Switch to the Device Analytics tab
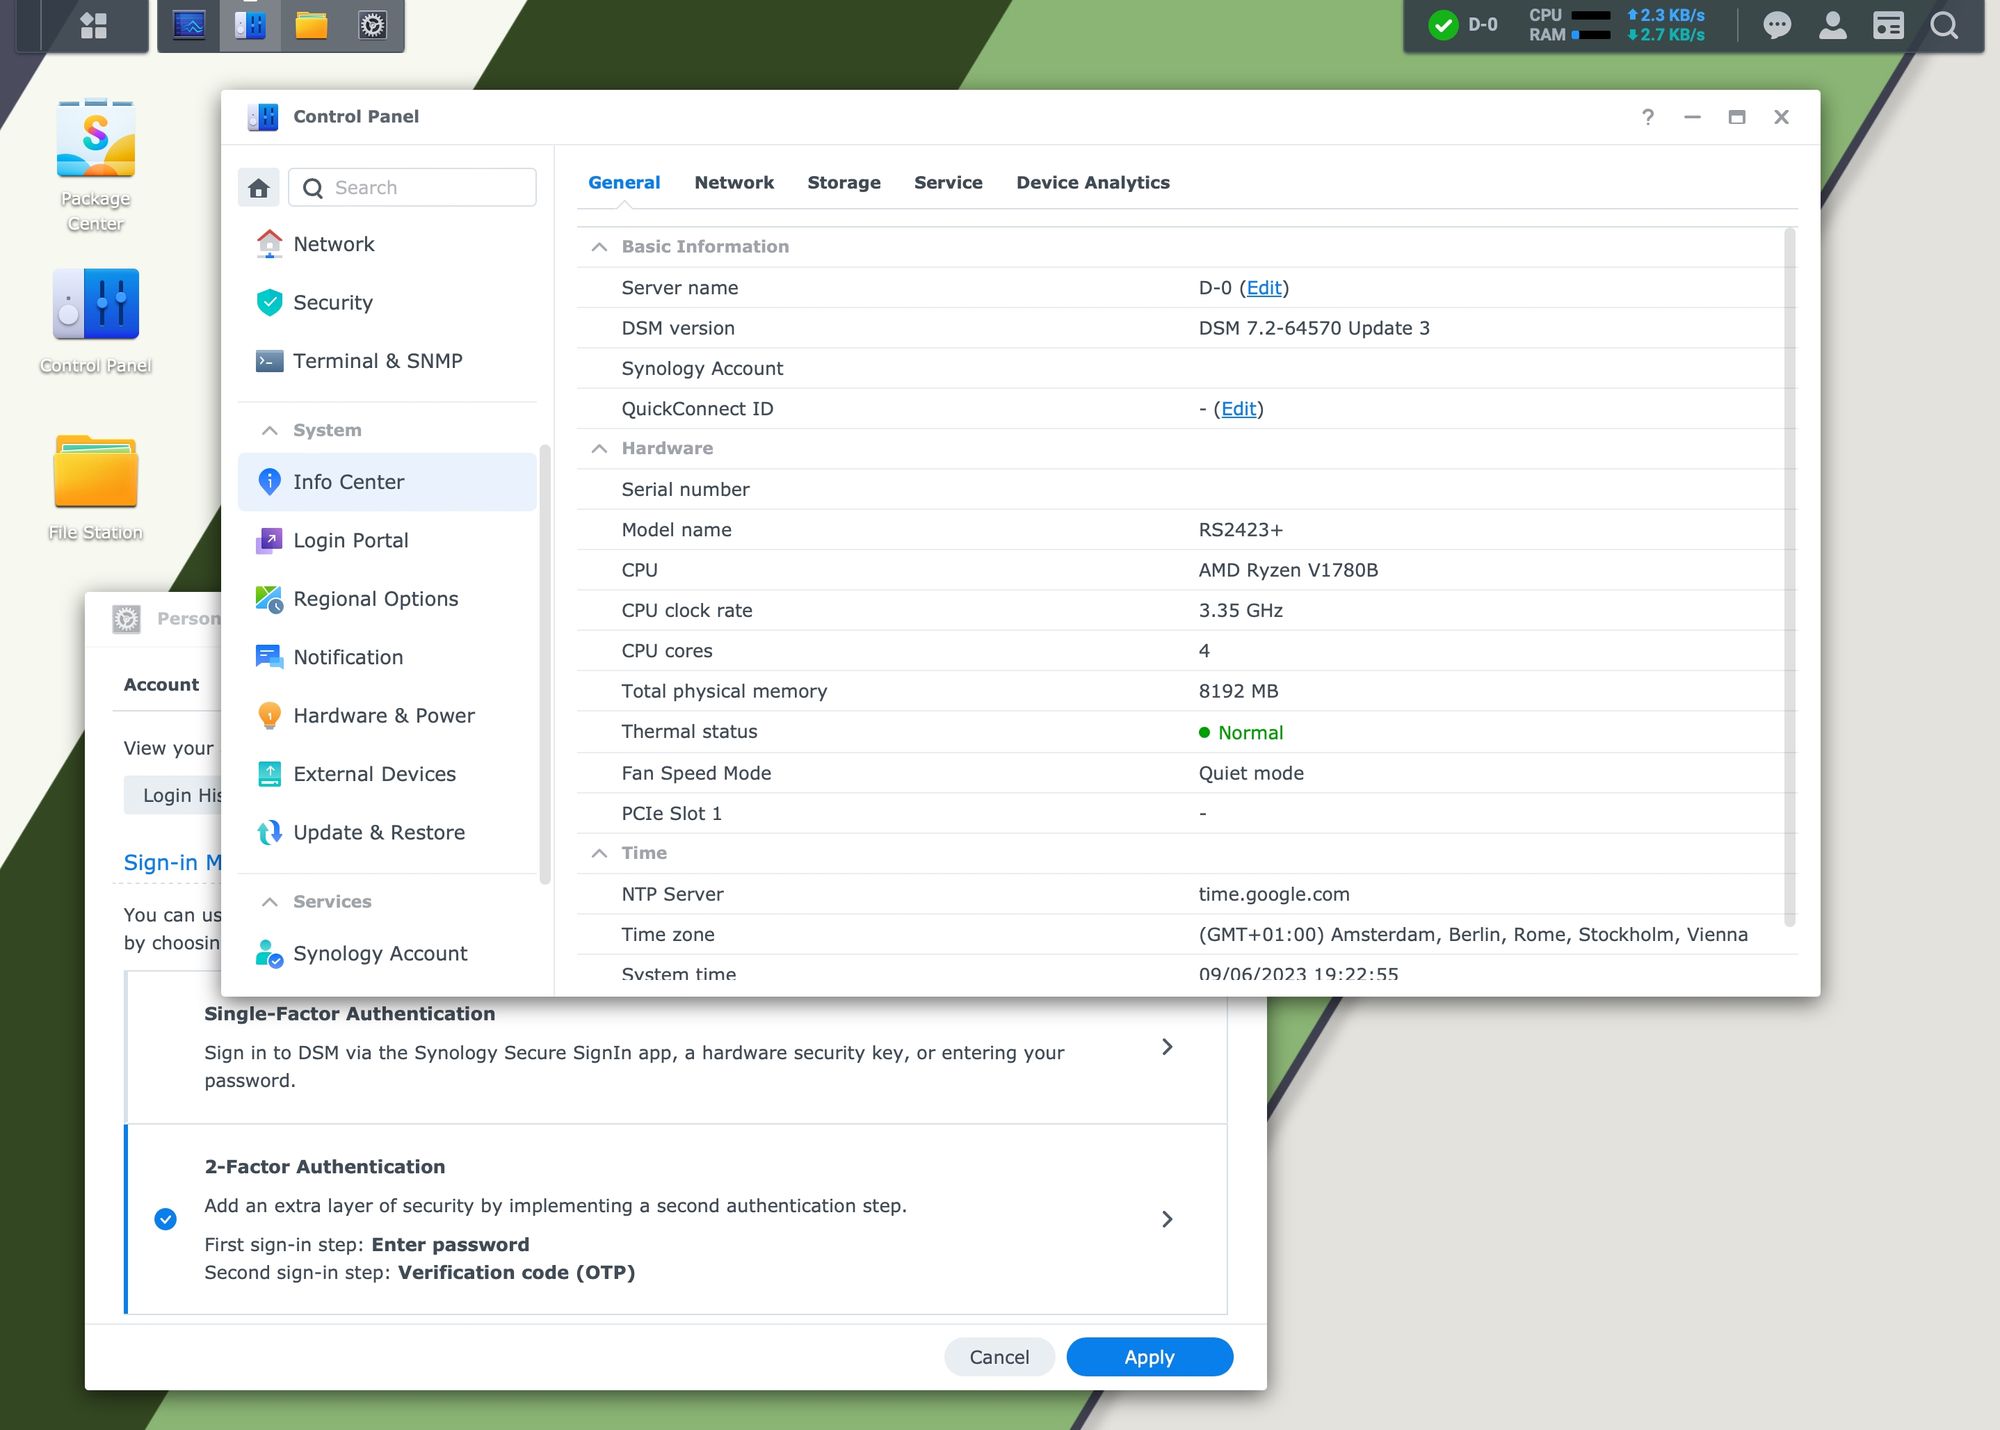 tap(1093, 183)
